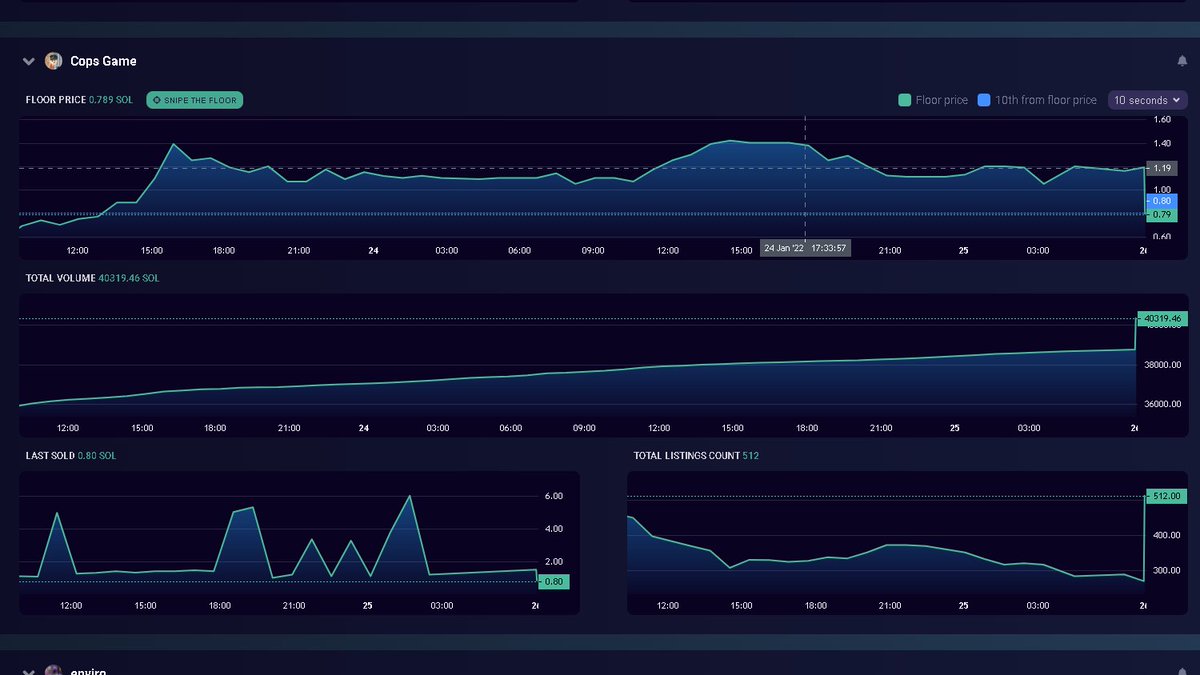Toggle the enviro alert bell
1200x675 pixels.
coord(1182,671)
